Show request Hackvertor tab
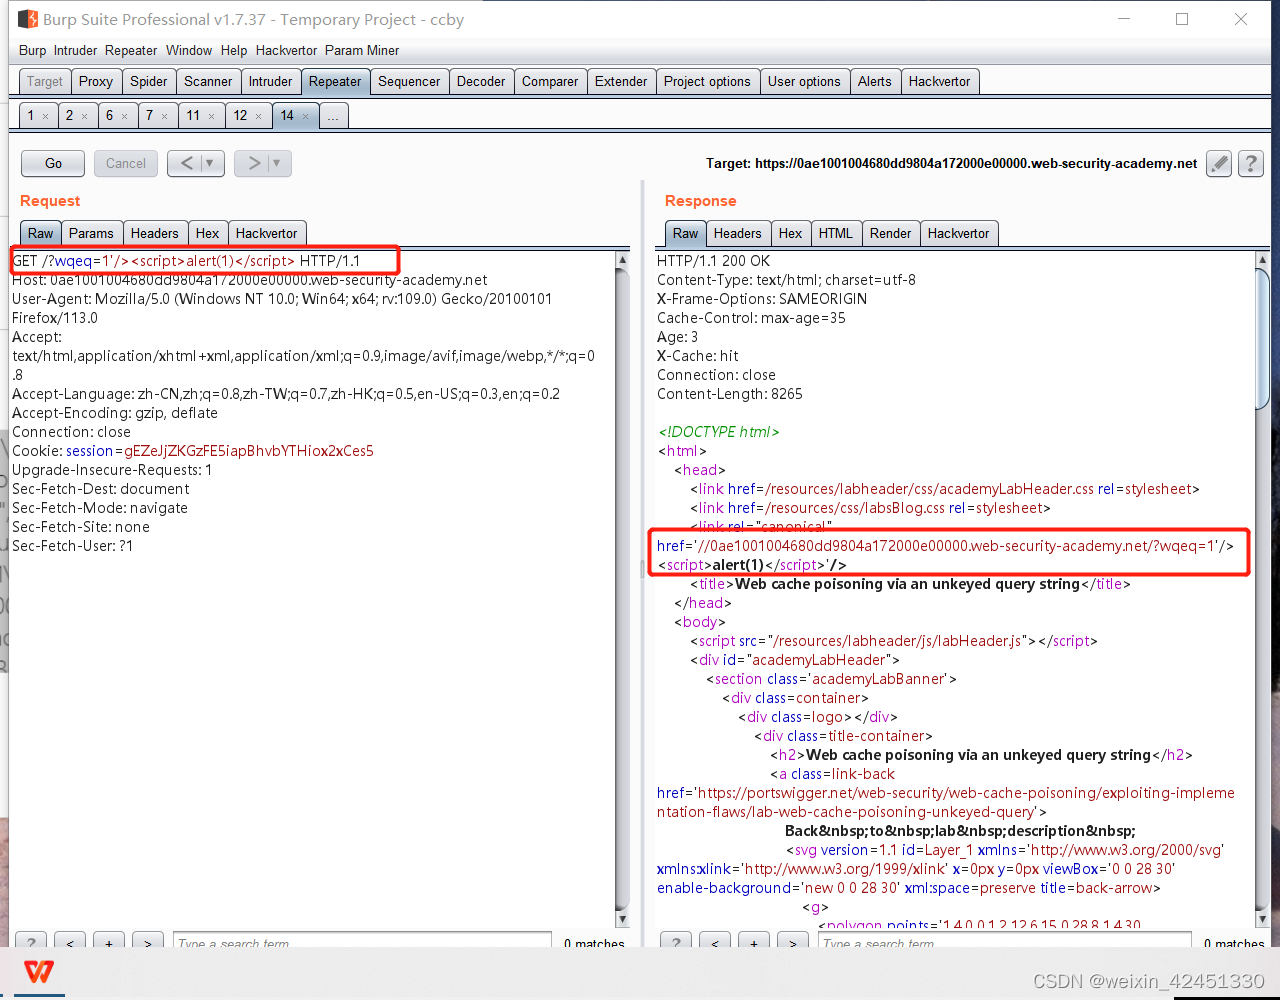The width and height of the screenshot is (1280, 1000). (x=266, y=233)
